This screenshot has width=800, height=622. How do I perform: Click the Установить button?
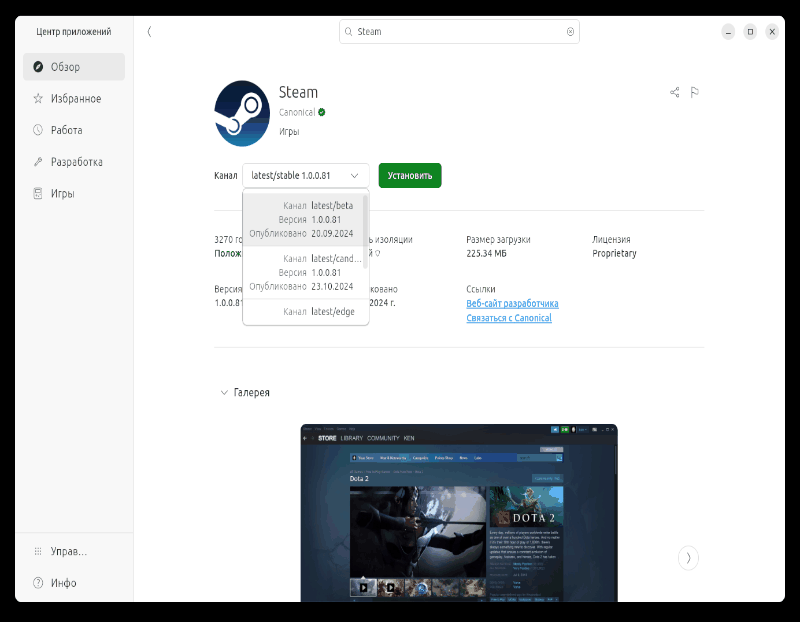pos(410,176)
